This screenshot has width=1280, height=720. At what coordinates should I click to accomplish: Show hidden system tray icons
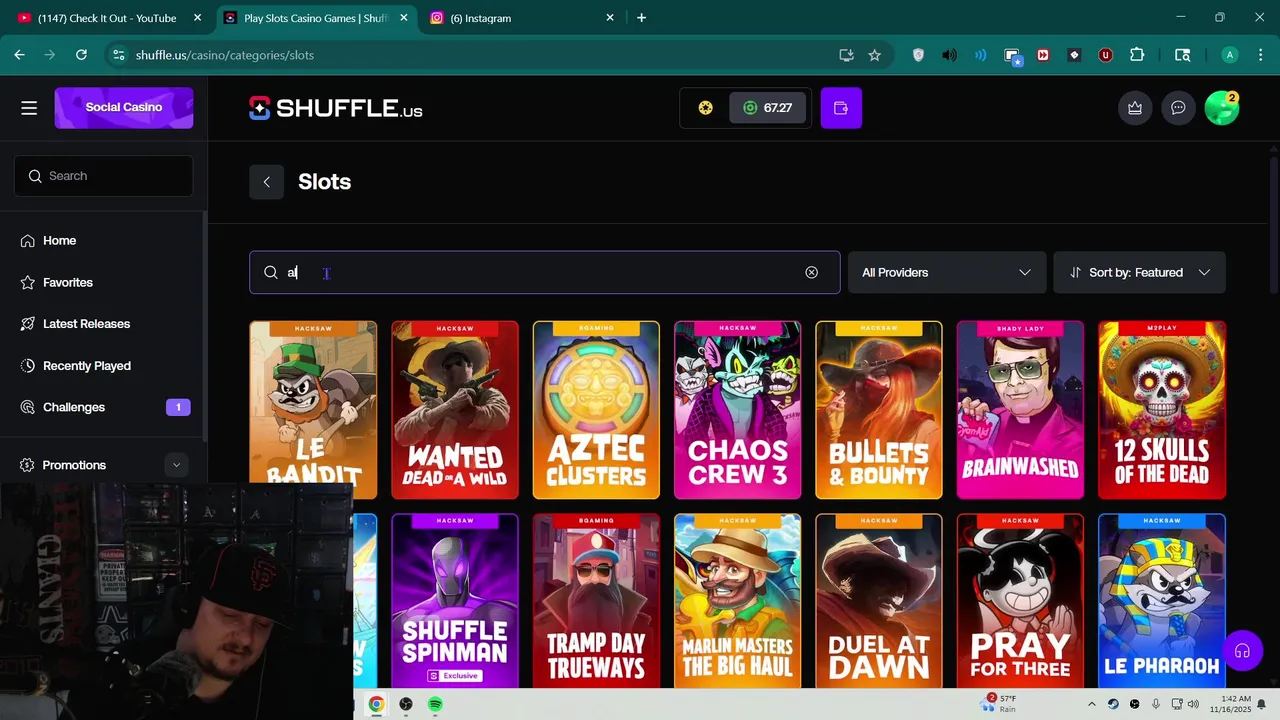point(1091,704)
